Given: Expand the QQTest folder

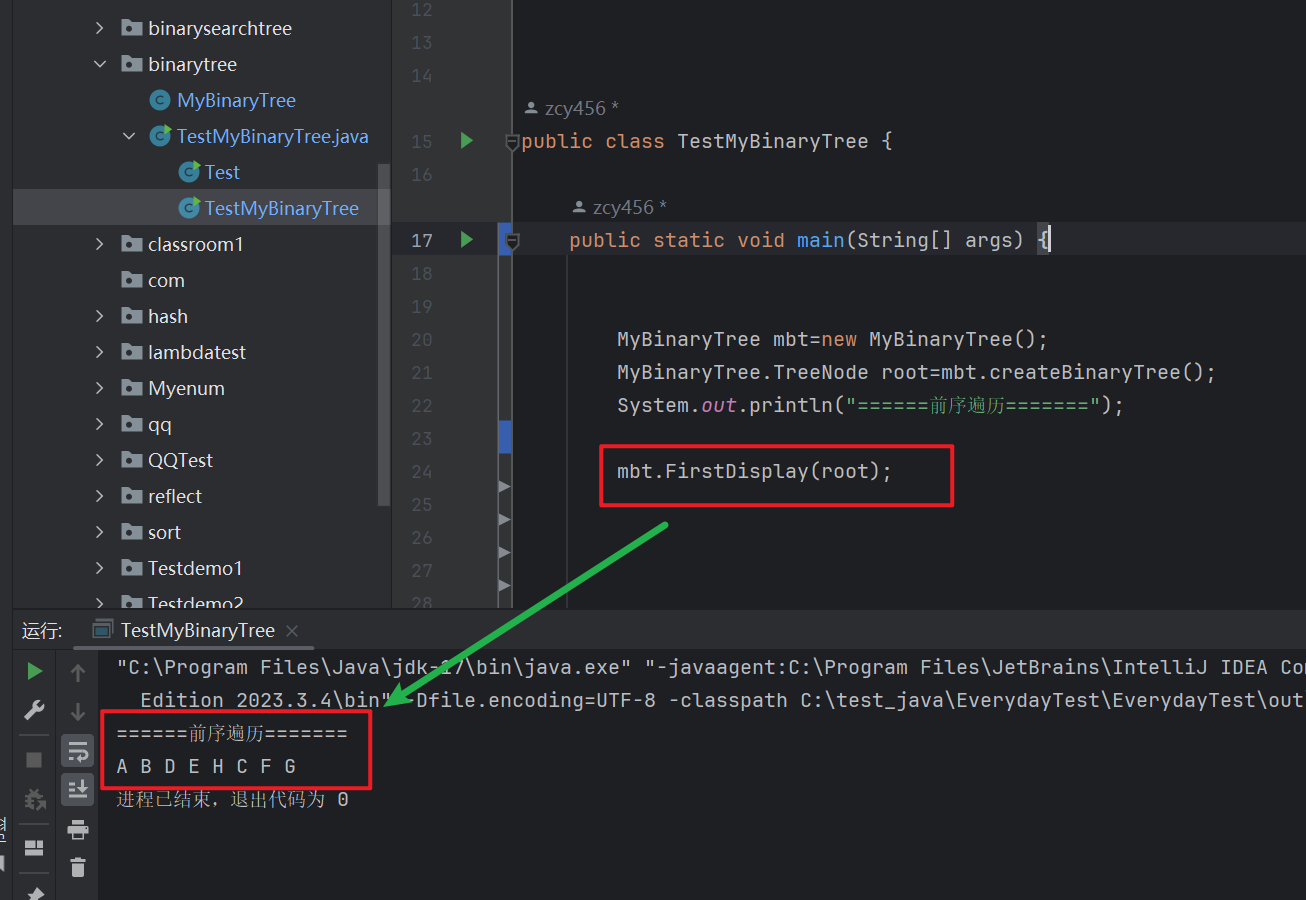Looking at the screenshot, I should (99, 460).
